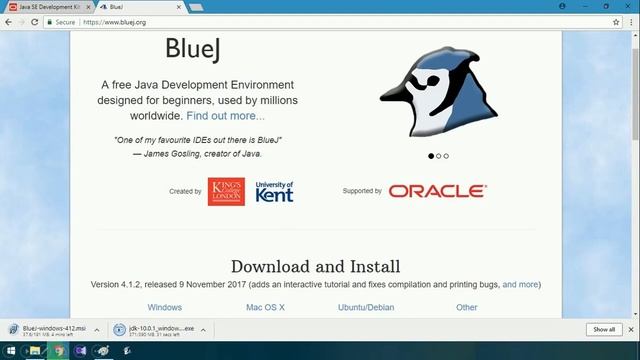Close the BlueJ tab
This screenshot has width=640, height=360.
click(x=179, y=7)
